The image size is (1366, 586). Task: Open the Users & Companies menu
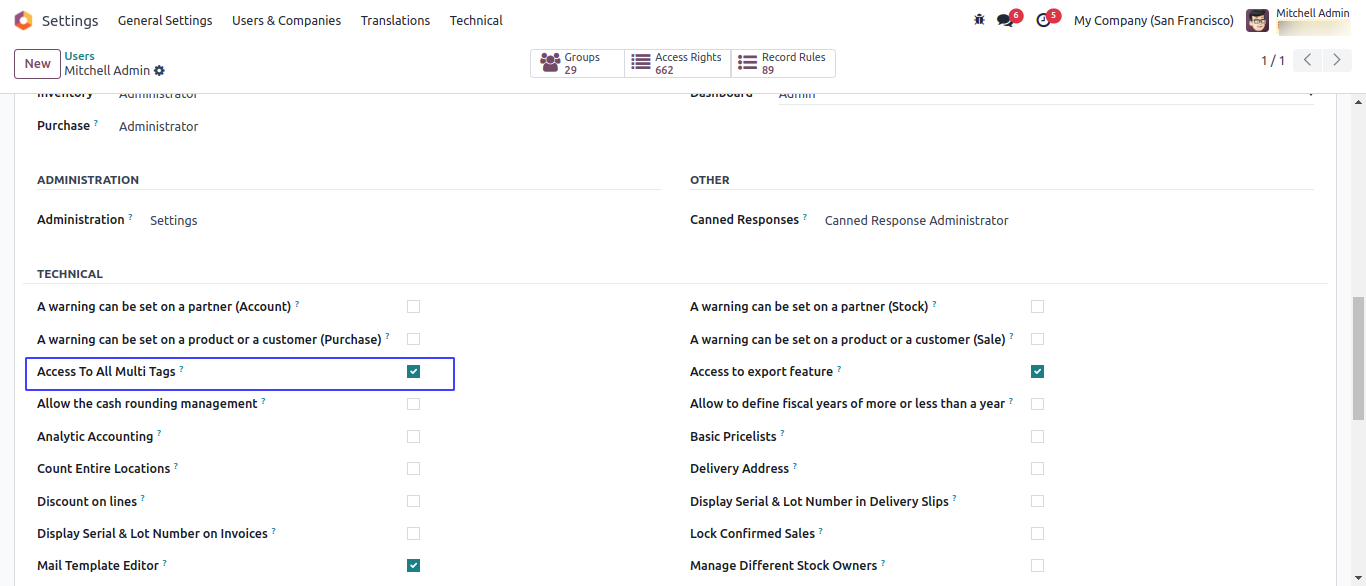coord(286,20)
